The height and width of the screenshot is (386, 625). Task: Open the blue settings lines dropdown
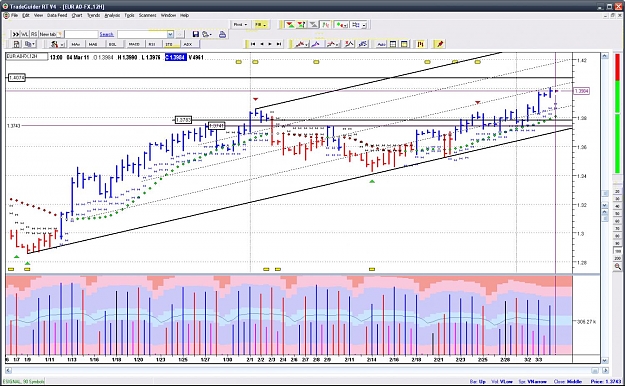pos(358,25)
